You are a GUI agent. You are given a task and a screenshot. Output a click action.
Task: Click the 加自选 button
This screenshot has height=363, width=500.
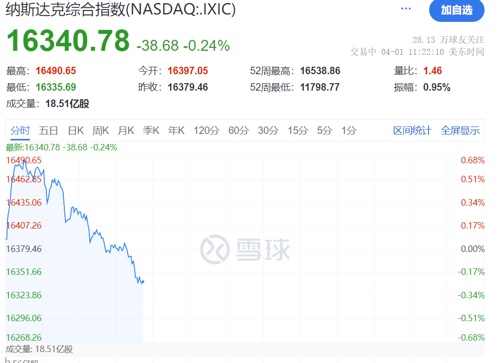456,10
